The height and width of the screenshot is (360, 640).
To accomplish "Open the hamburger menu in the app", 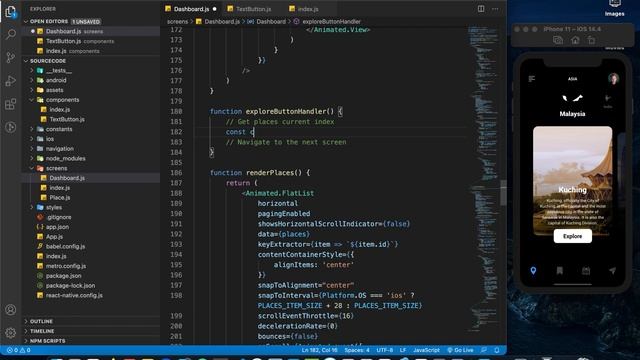I will point(531,79).
